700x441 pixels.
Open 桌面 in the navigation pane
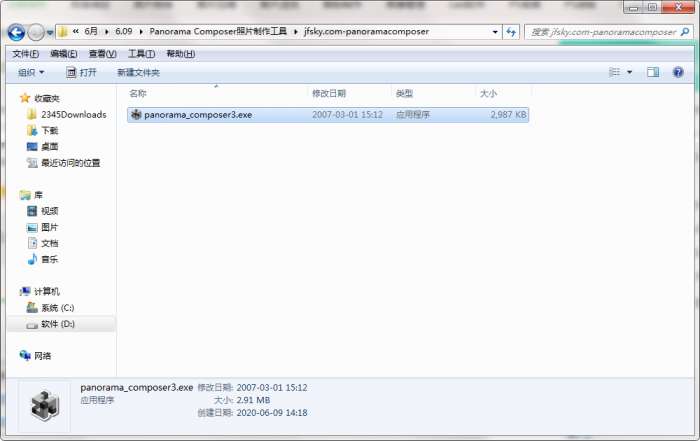50,147
